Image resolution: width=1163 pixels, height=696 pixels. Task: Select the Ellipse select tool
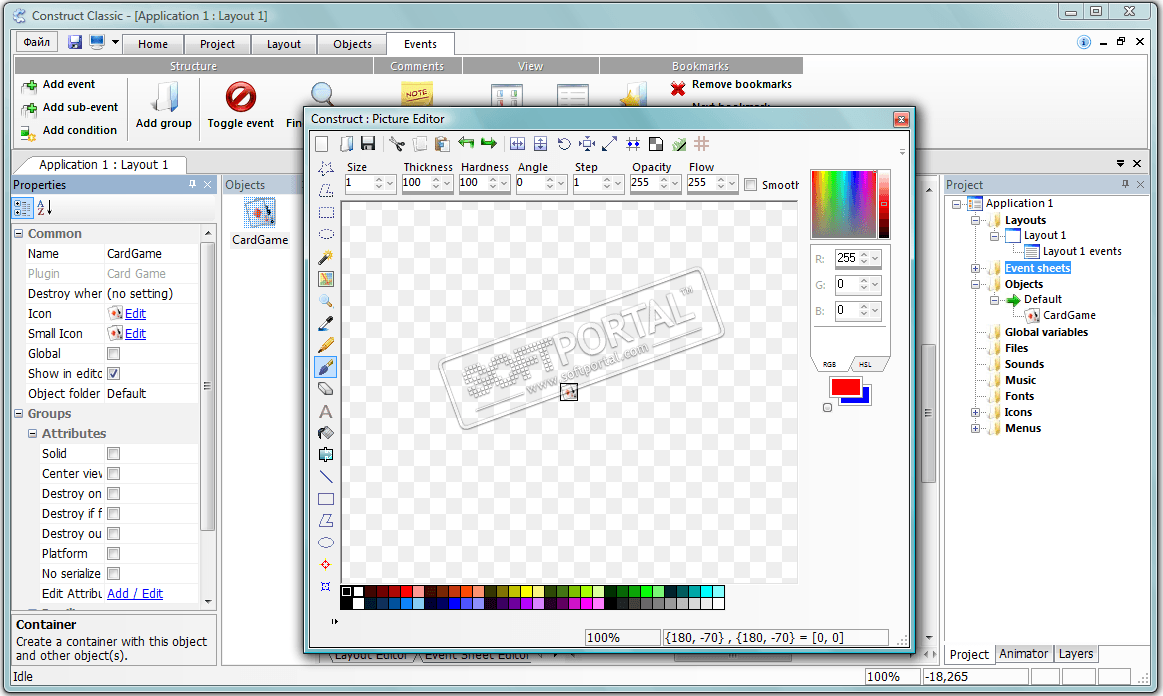point(326,234)
